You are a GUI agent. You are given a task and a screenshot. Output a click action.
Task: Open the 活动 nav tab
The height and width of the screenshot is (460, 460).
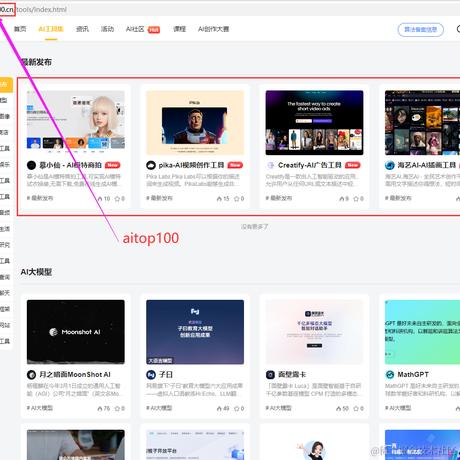[x=107, y=29]
